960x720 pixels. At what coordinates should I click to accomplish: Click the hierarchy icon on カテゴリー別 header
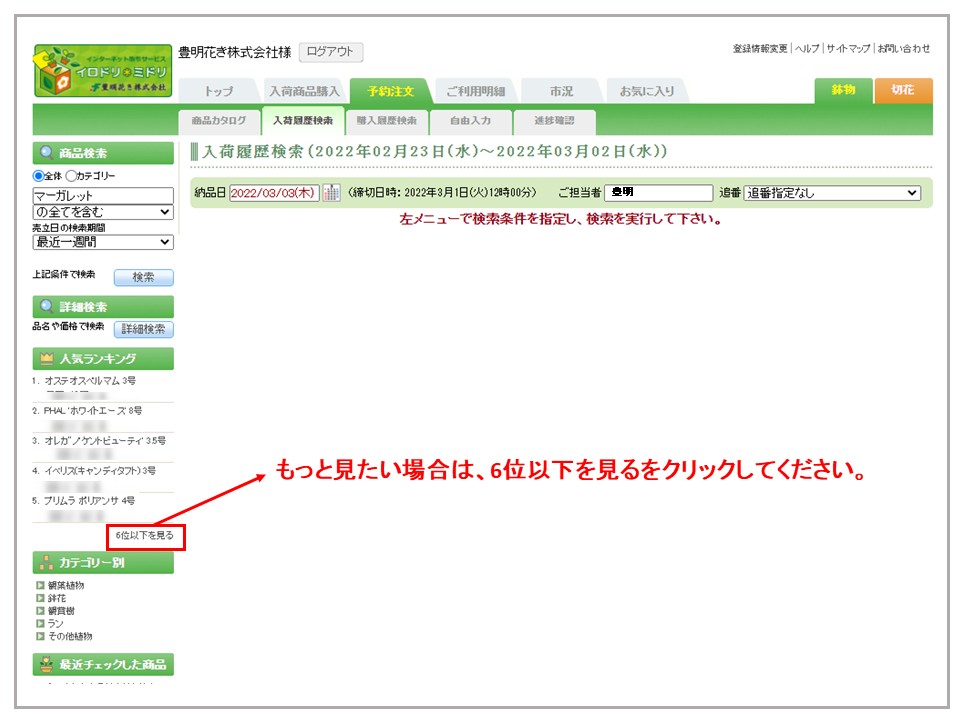pyautogui.click(x=46, y=563)
